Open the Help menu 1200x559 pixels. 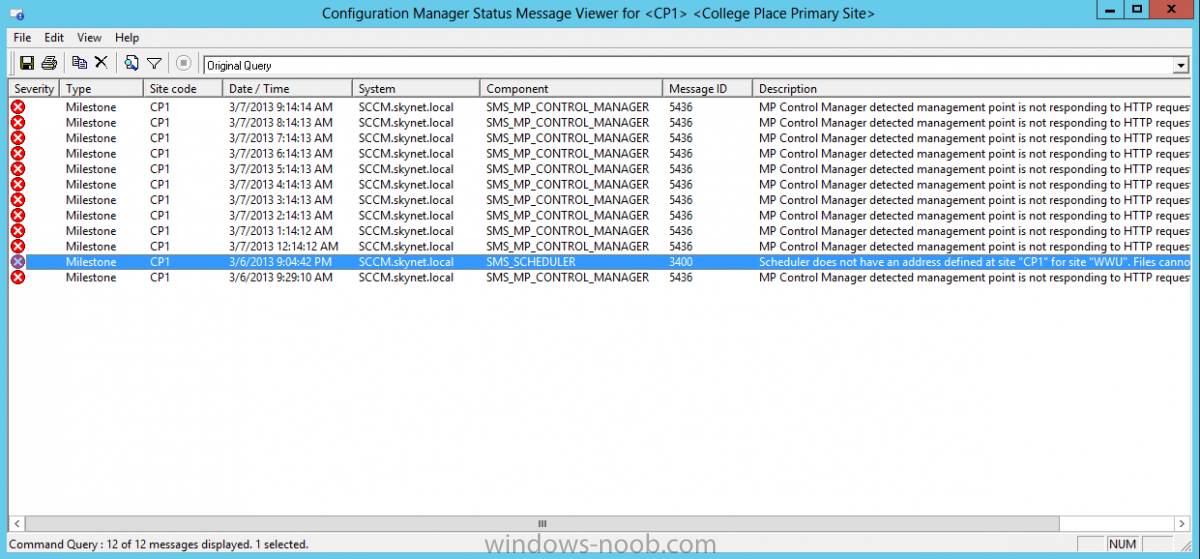click(x=127, y=37)
